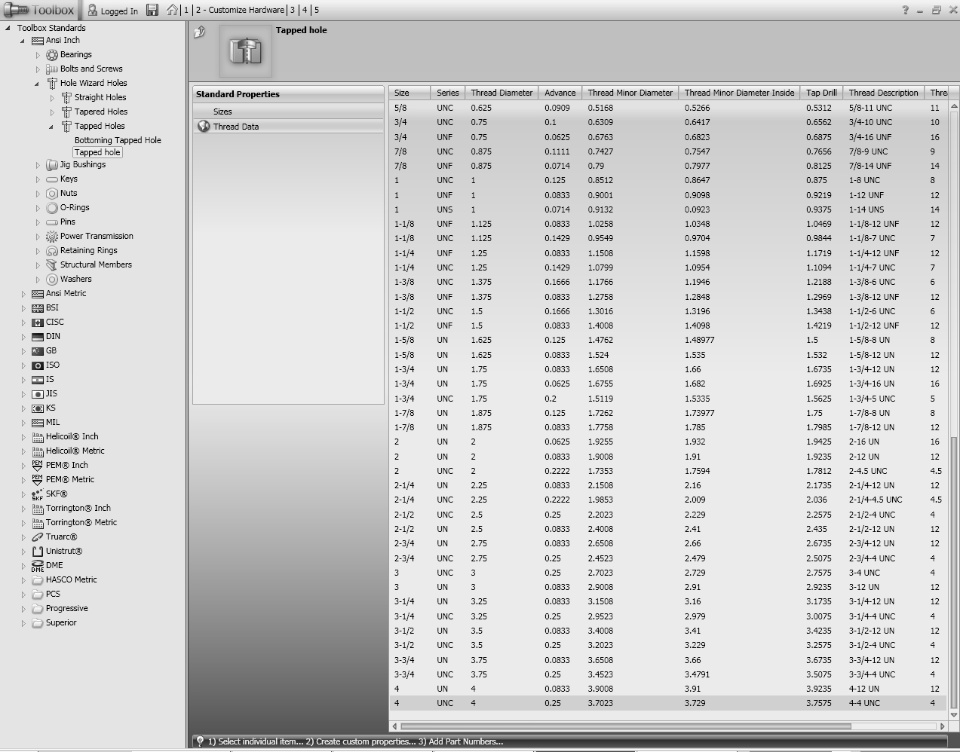Click the Jig Bushings icon
This screenshot has width=960, height=752.
pyautogui.click(x=52, y=165)
